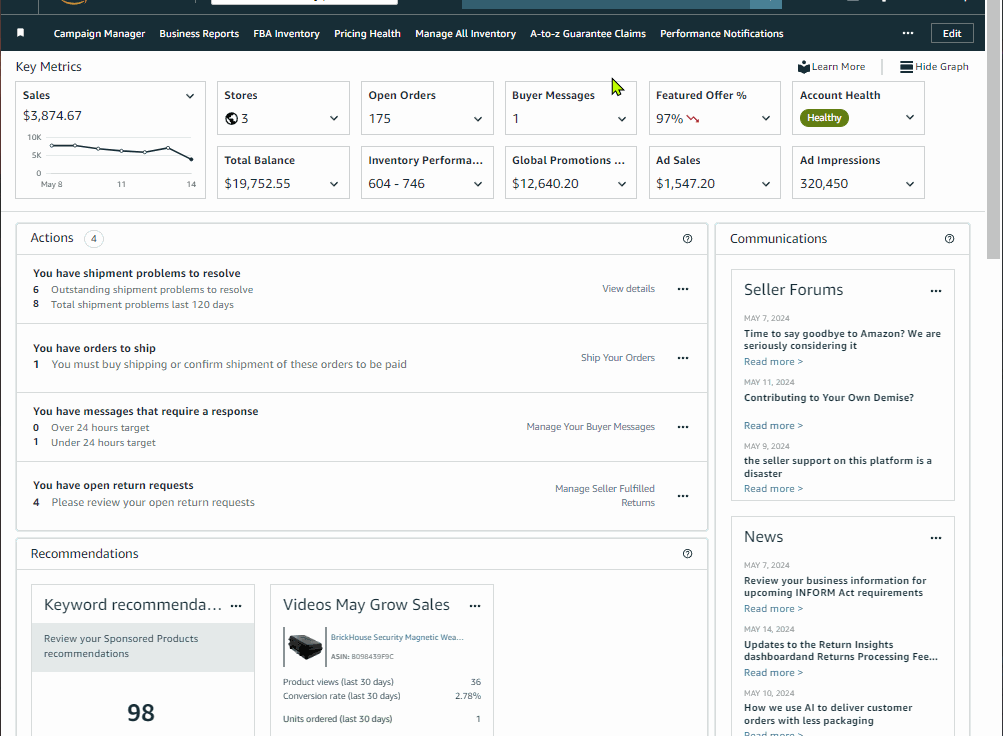Click the Edit button in nav bar

952,33
